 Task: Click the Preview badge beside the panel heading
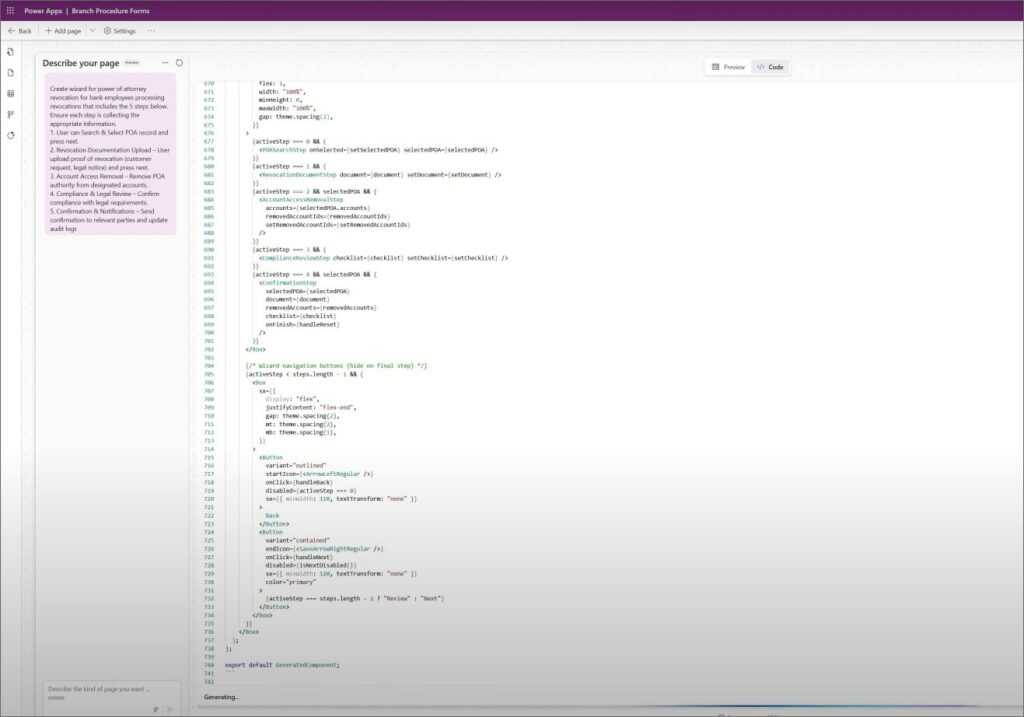[132, 63]
